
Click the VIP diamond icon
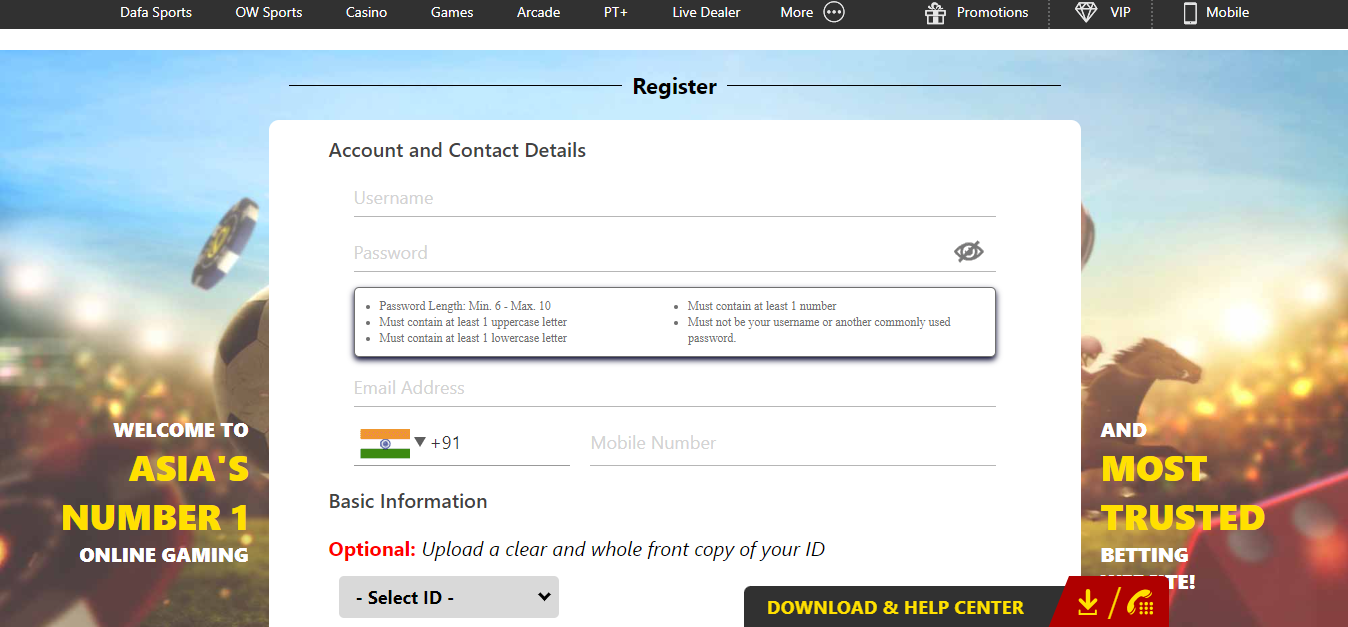tap(1086, 13)
